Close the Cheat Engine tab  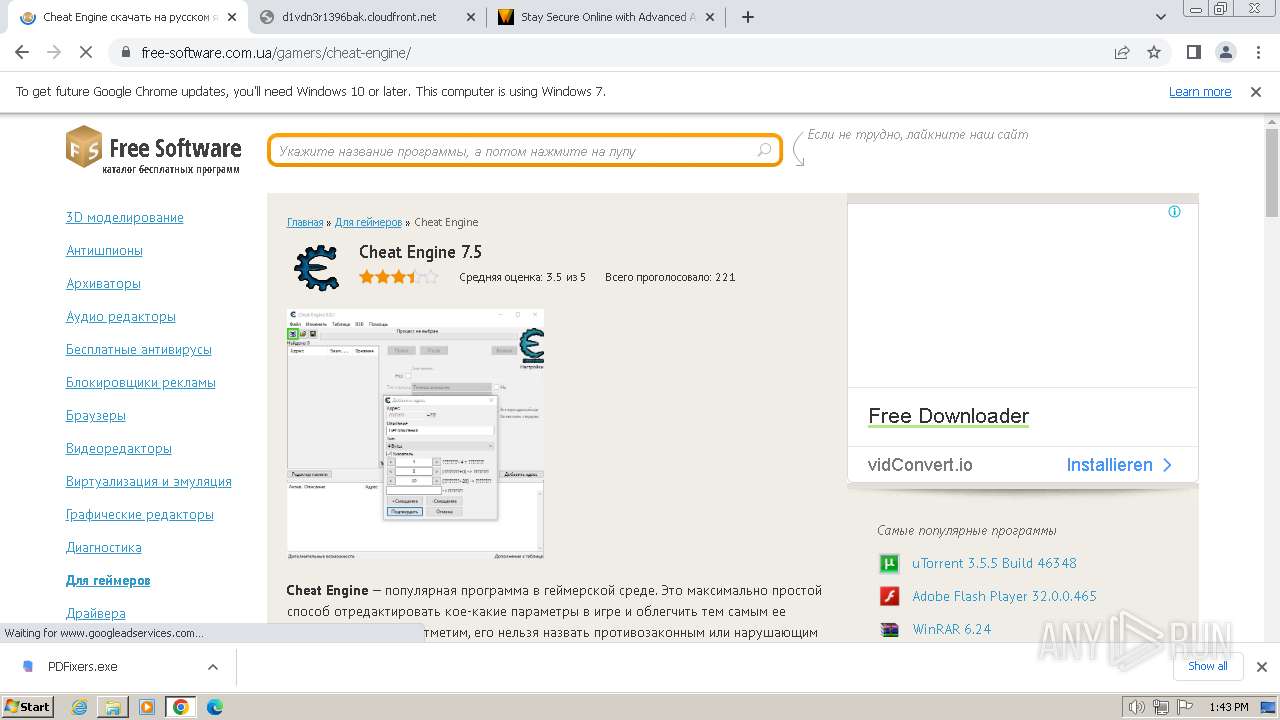point(232,17)
